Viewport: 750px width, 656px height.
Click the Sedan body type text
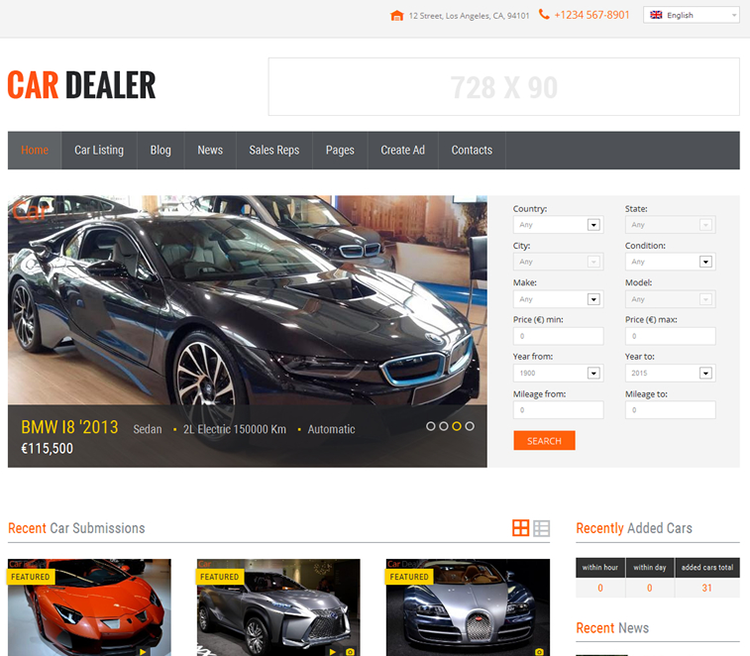(x=147, y=429)
